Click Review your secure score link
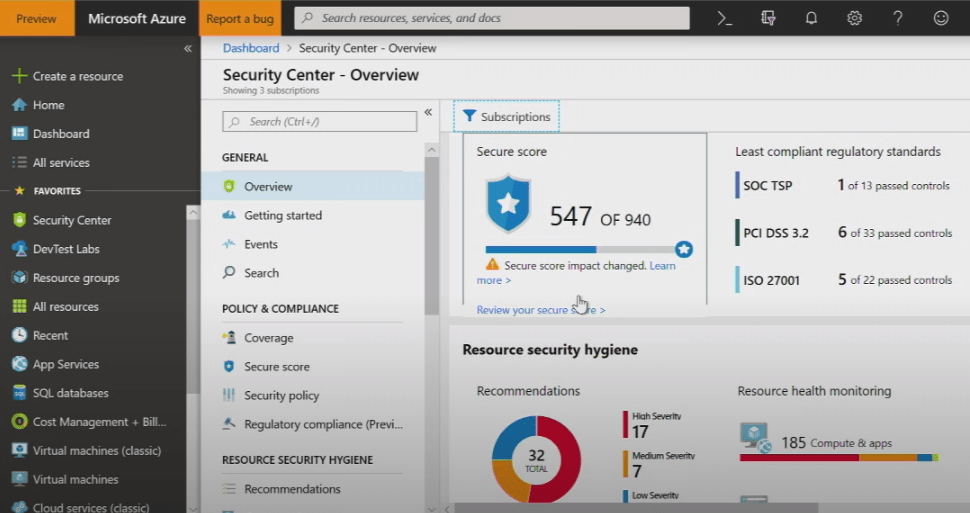Viewport: 970px width, 513px height. (x=541, y=309)
